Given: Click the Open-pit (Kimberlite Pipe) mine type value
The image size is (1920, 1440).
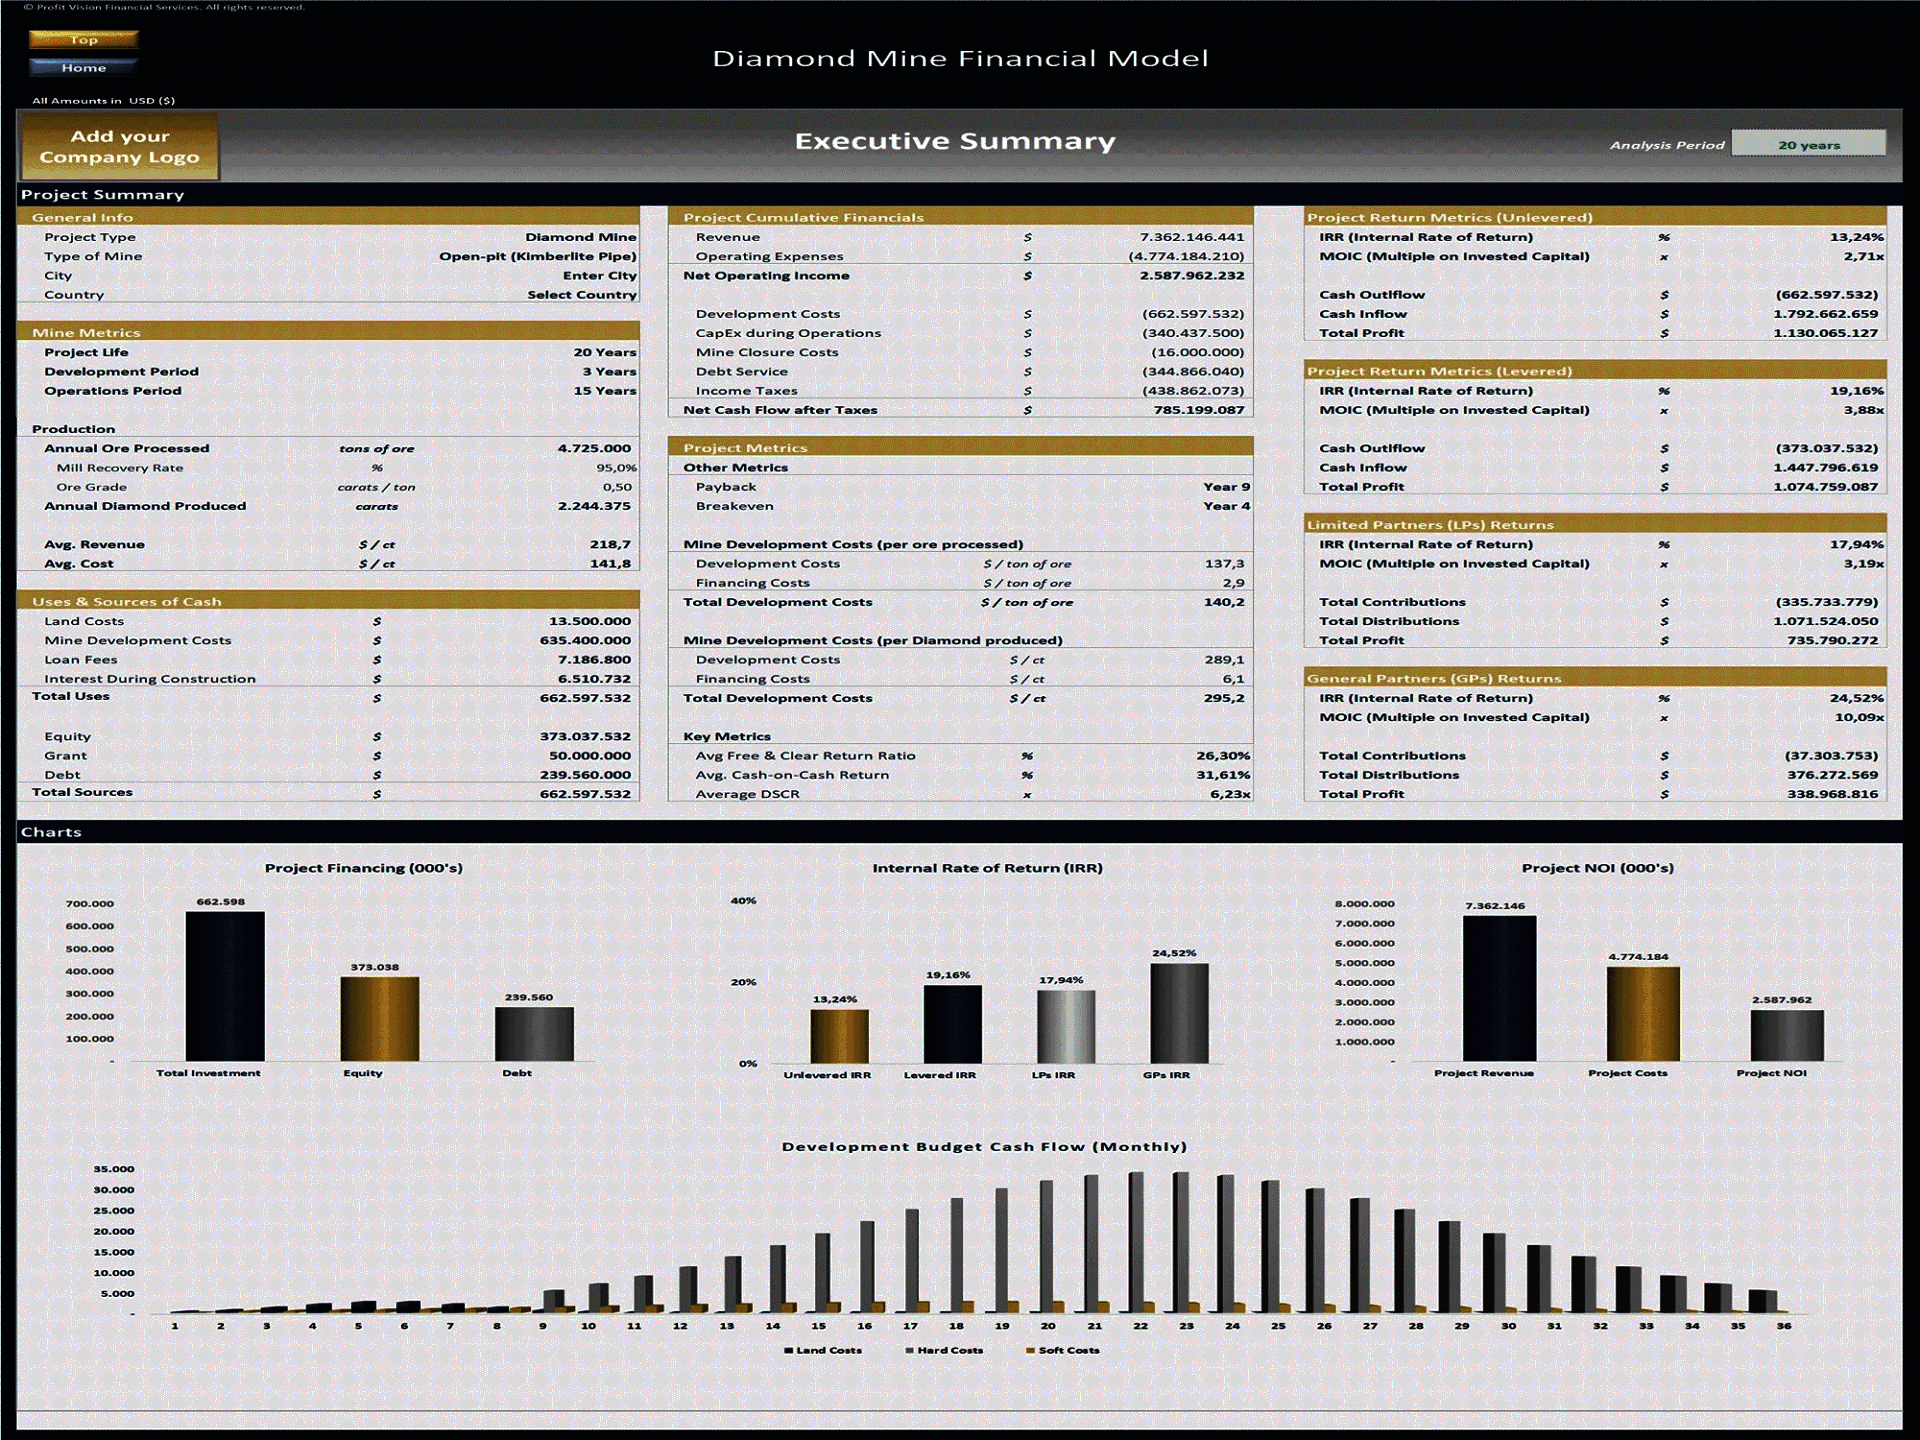Looking at the screenshot, I should (x=538, y=257).
